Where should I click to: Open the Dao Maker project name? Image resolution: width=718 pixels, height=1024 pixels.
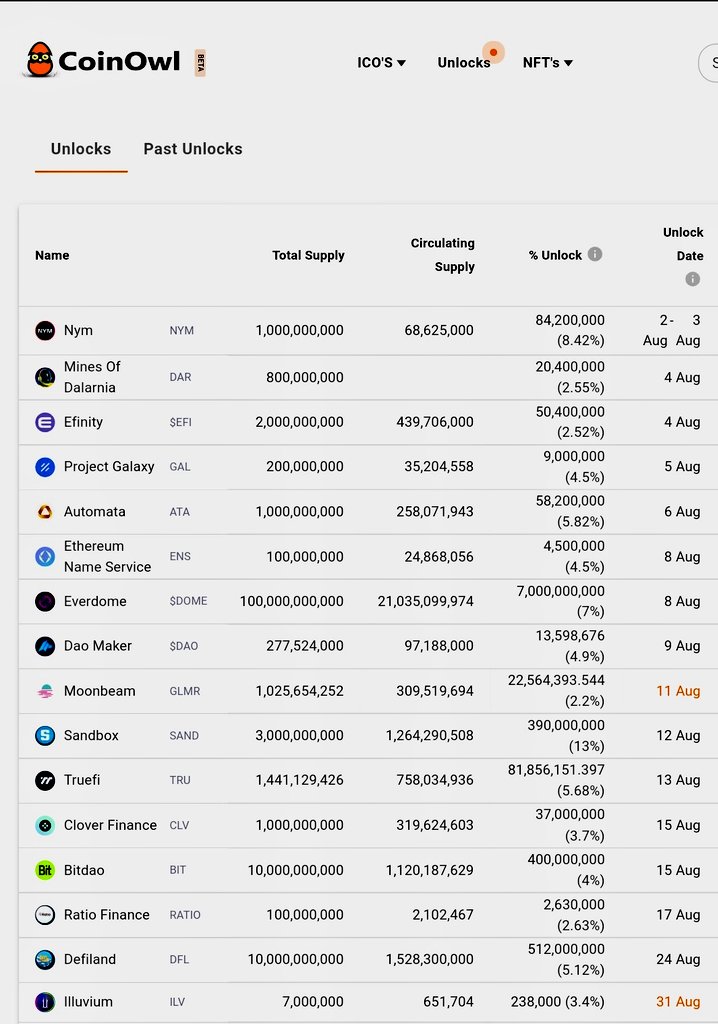point(98,646)
